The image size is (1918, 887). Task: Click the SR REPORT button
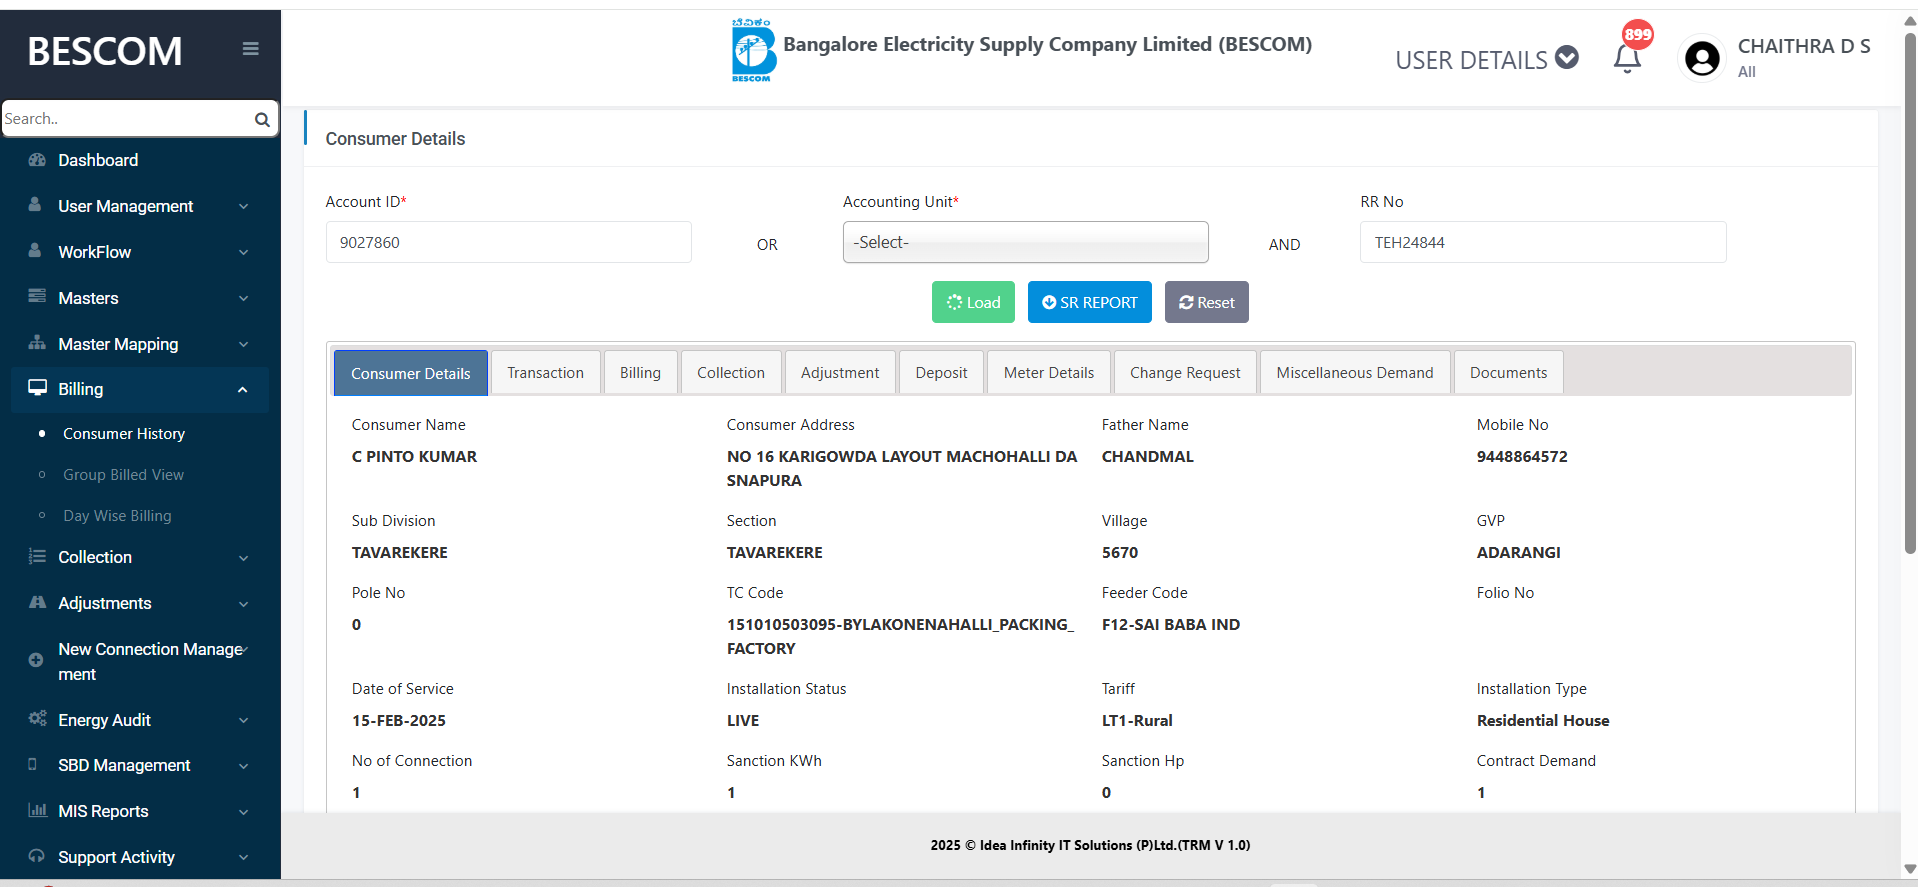click(1089, 302)
